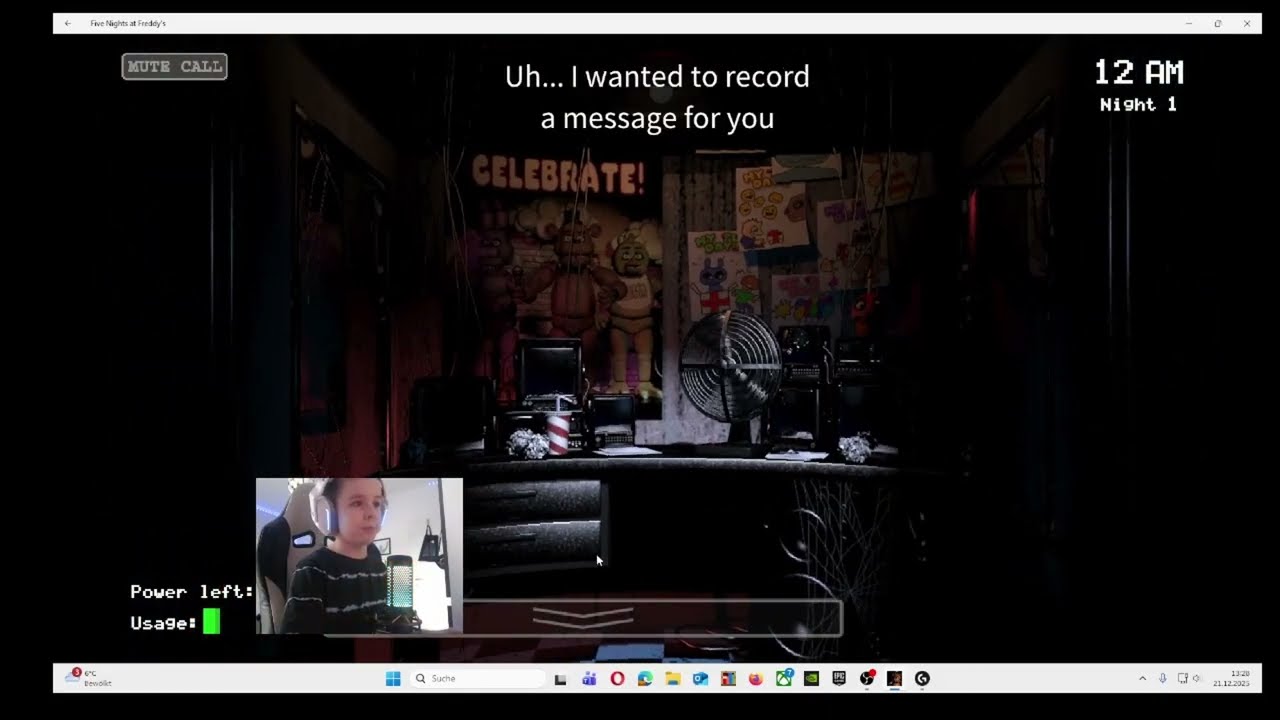Click the Usage label

click(164, 623)
